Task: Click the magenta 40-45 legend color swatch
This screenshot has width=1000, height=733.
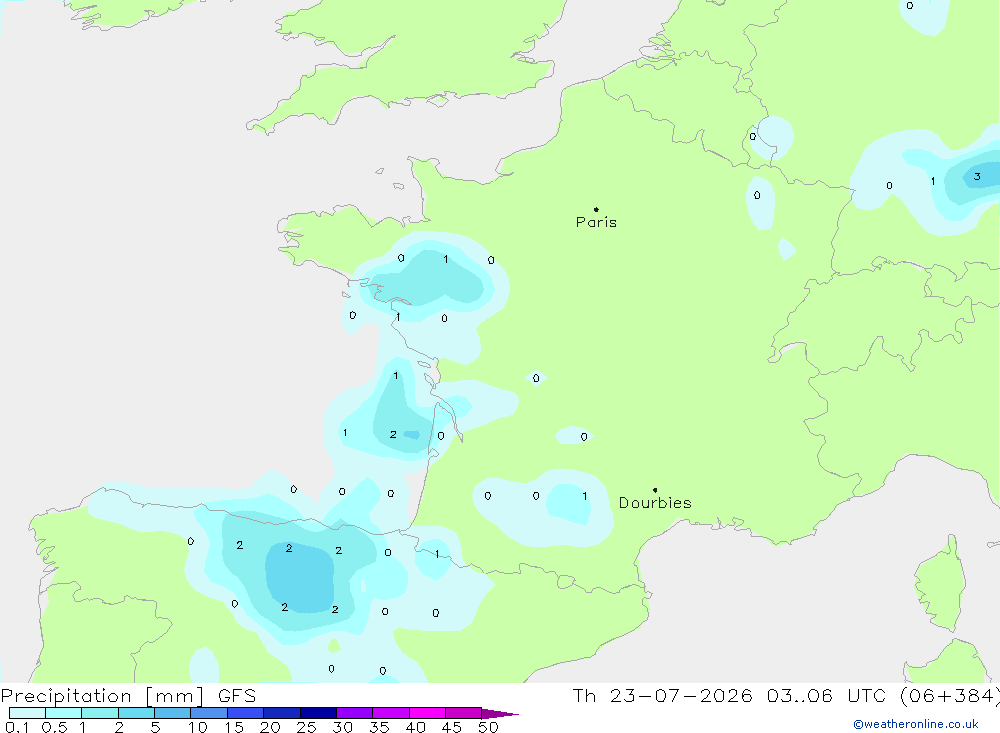Action: 427,713
